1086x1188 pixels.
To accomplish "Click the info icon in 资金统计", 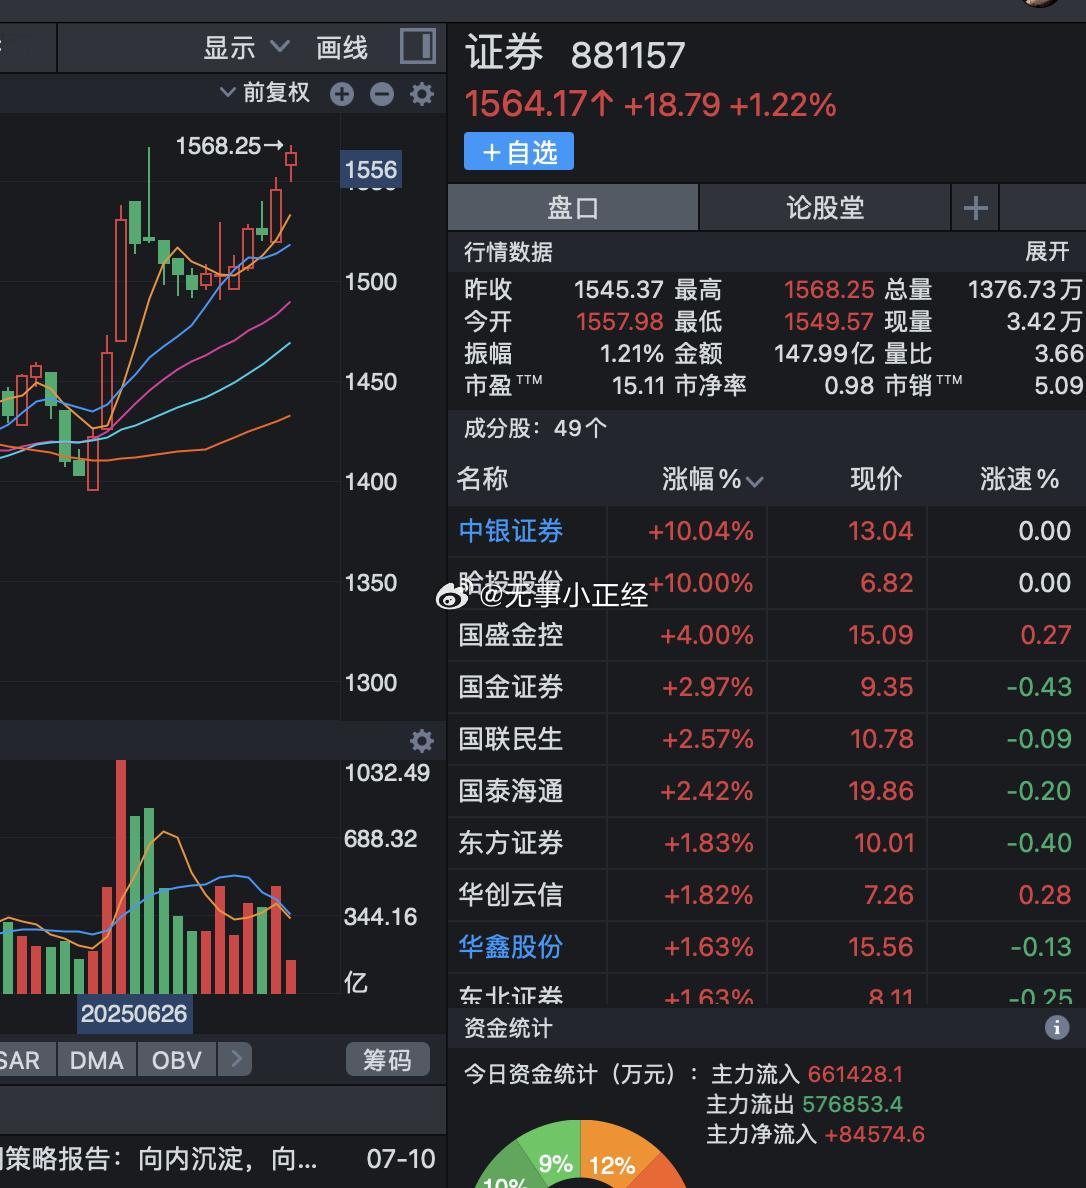I will [x=1057, y=1027].
